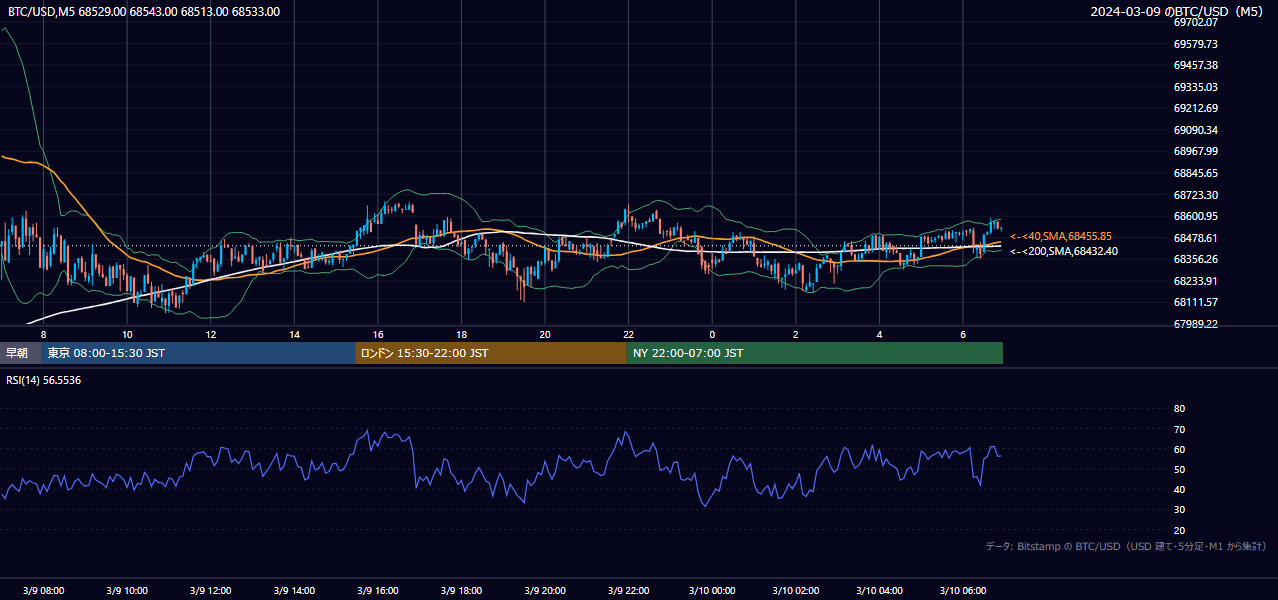Click hour tick 2 on price chart axis
This screenshot has width=1278, height=600.
[x=796, y=334]
